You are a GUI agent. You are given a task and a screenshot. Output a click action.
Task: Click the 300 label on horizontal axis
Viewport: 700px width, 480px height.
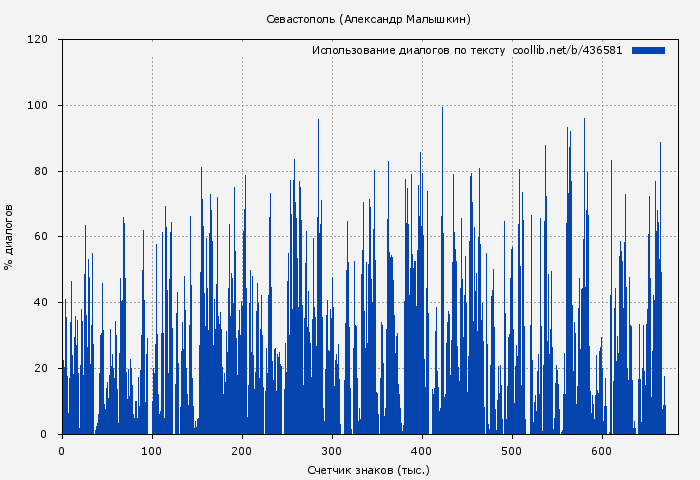(x=332, y=451)
